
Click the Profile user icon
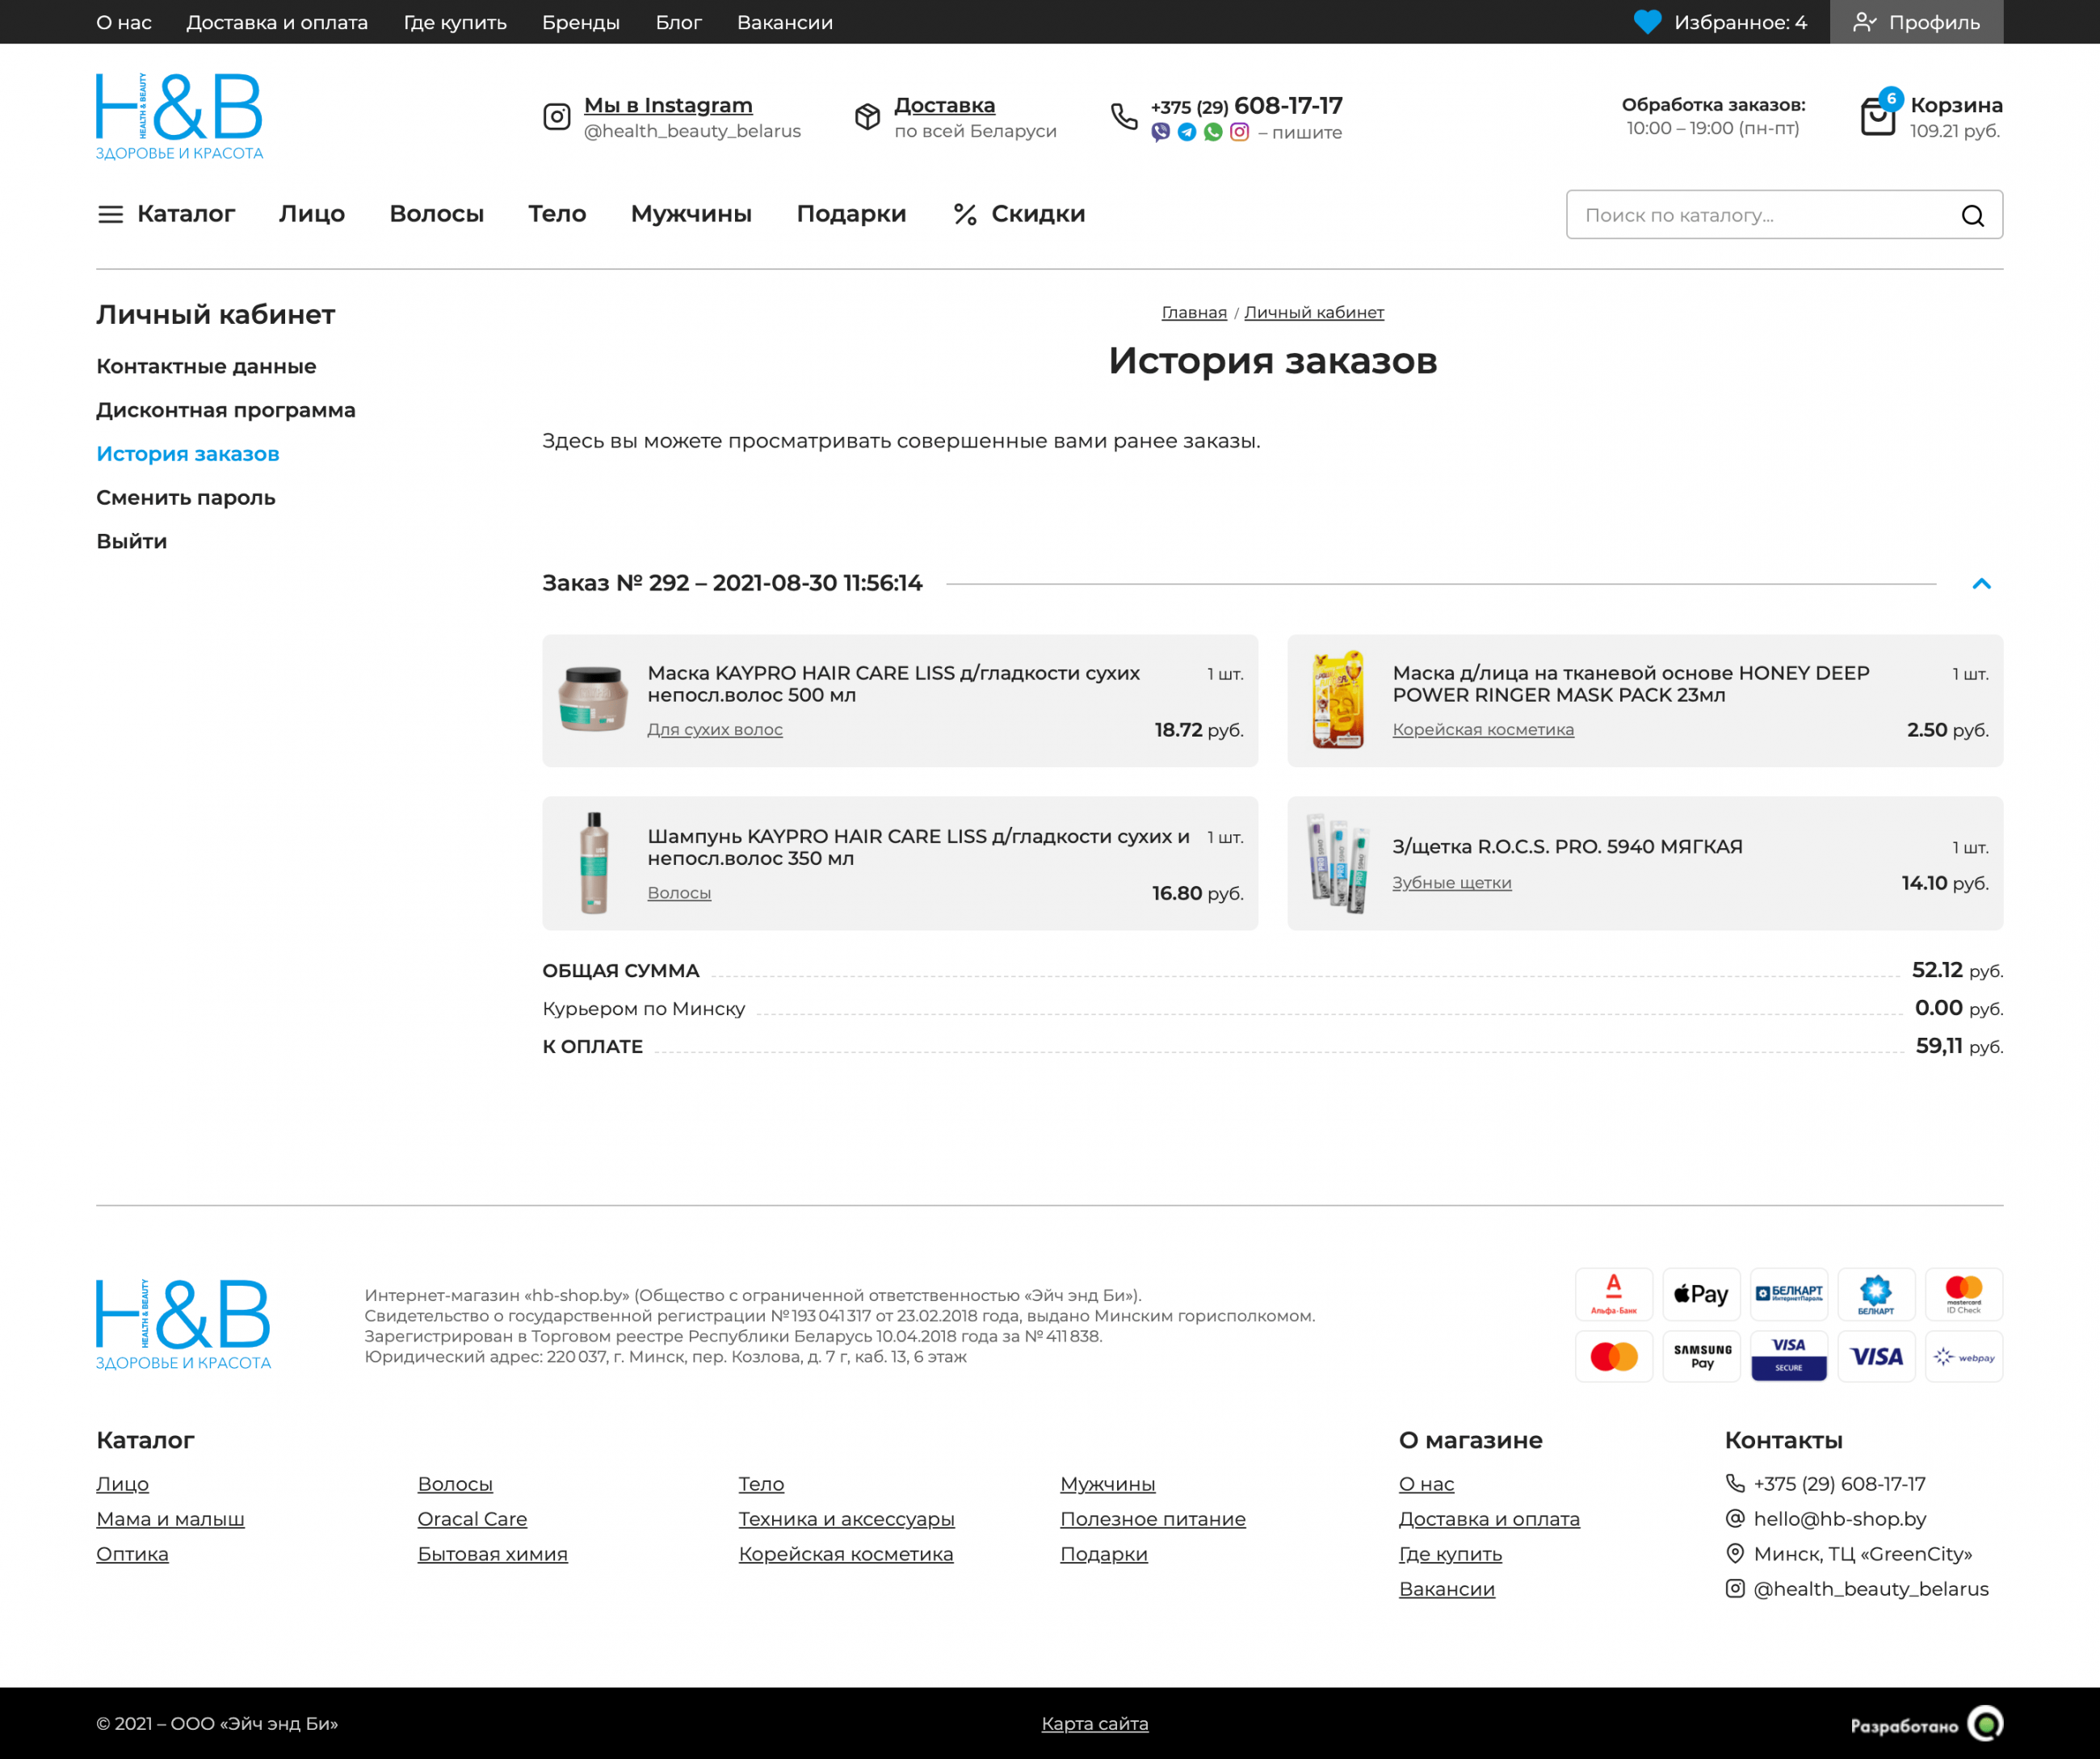pos(1864,22)
